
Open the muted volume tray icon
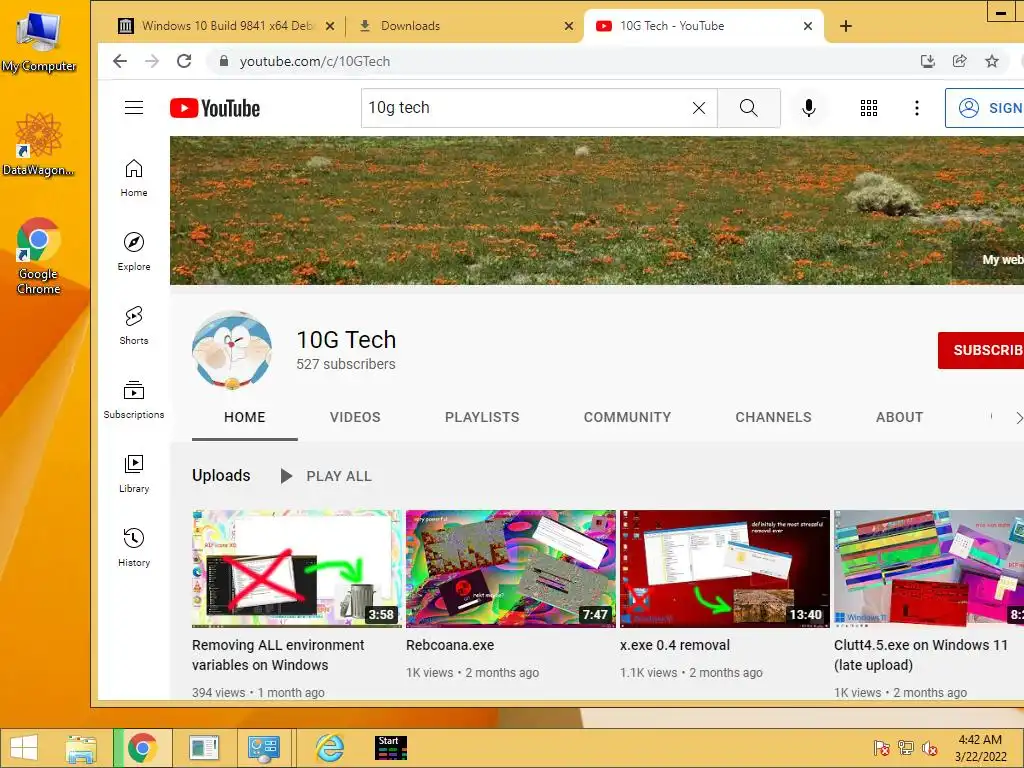click(x=929, y=748)
